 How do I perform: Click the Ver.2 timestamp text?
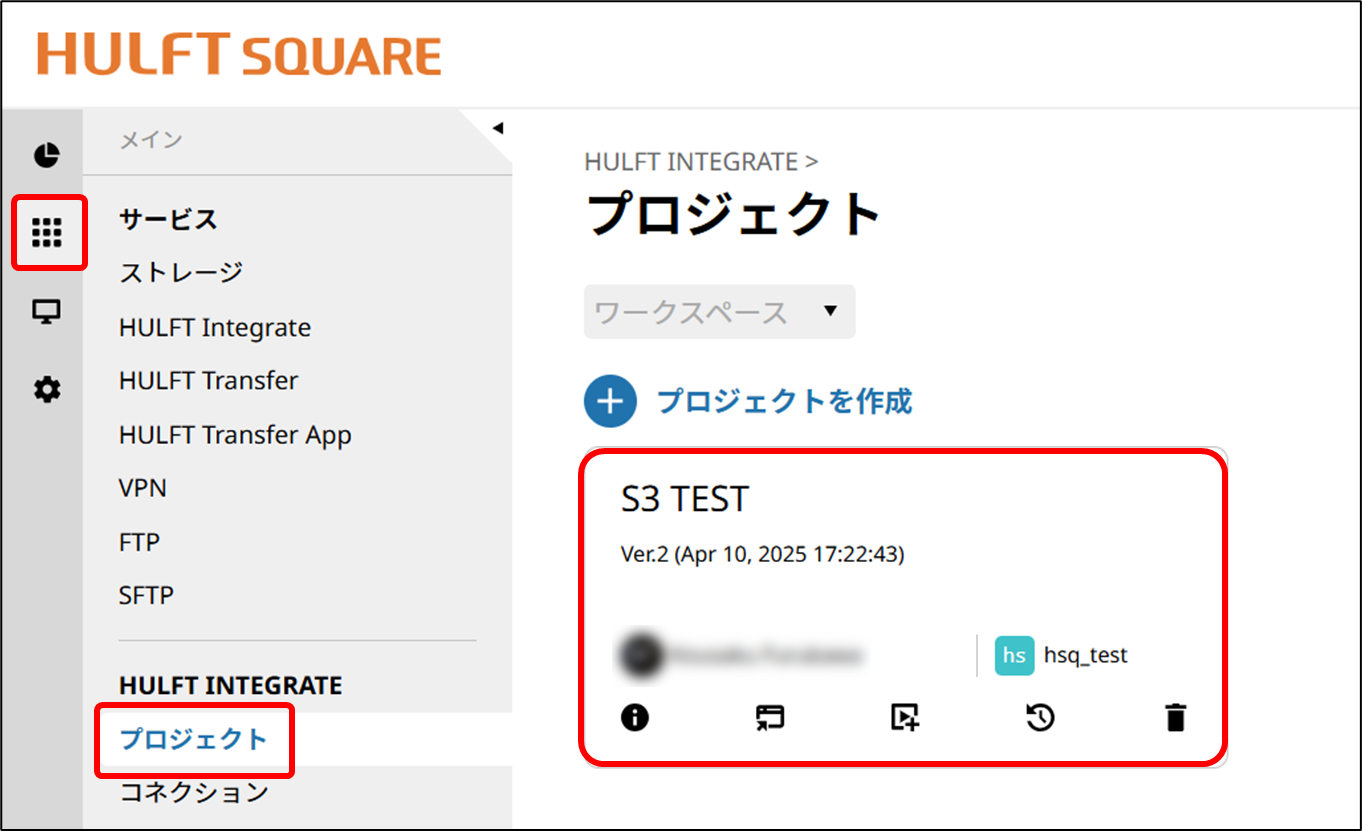coord(763,554)
